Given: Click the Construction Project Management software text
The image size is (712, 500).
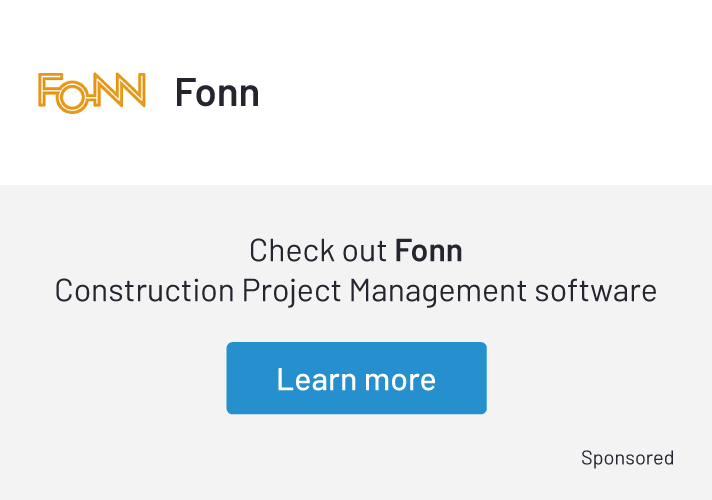Looking at the screenshot, I should click(x=356, y=291).
